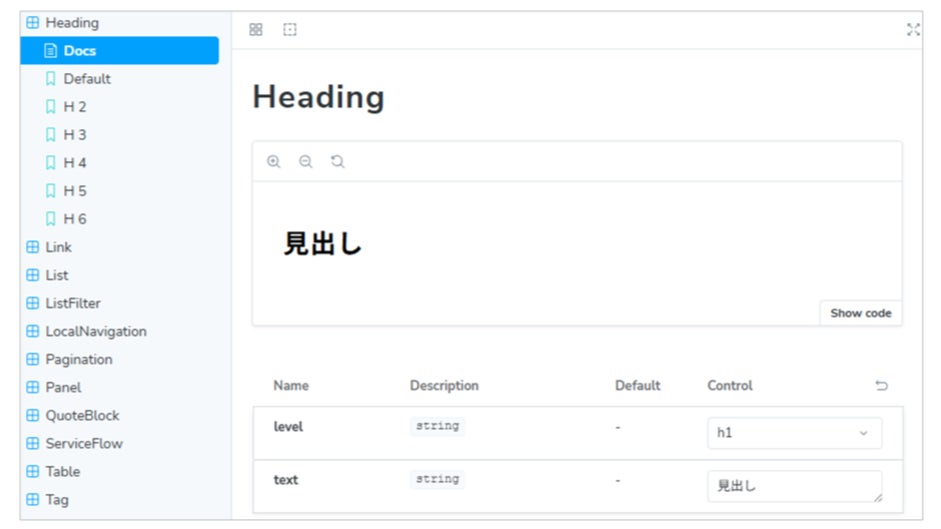Click the Default column header
Image resolution: width=941 pixels, height=529 pixels.
[x=637, y=385]
